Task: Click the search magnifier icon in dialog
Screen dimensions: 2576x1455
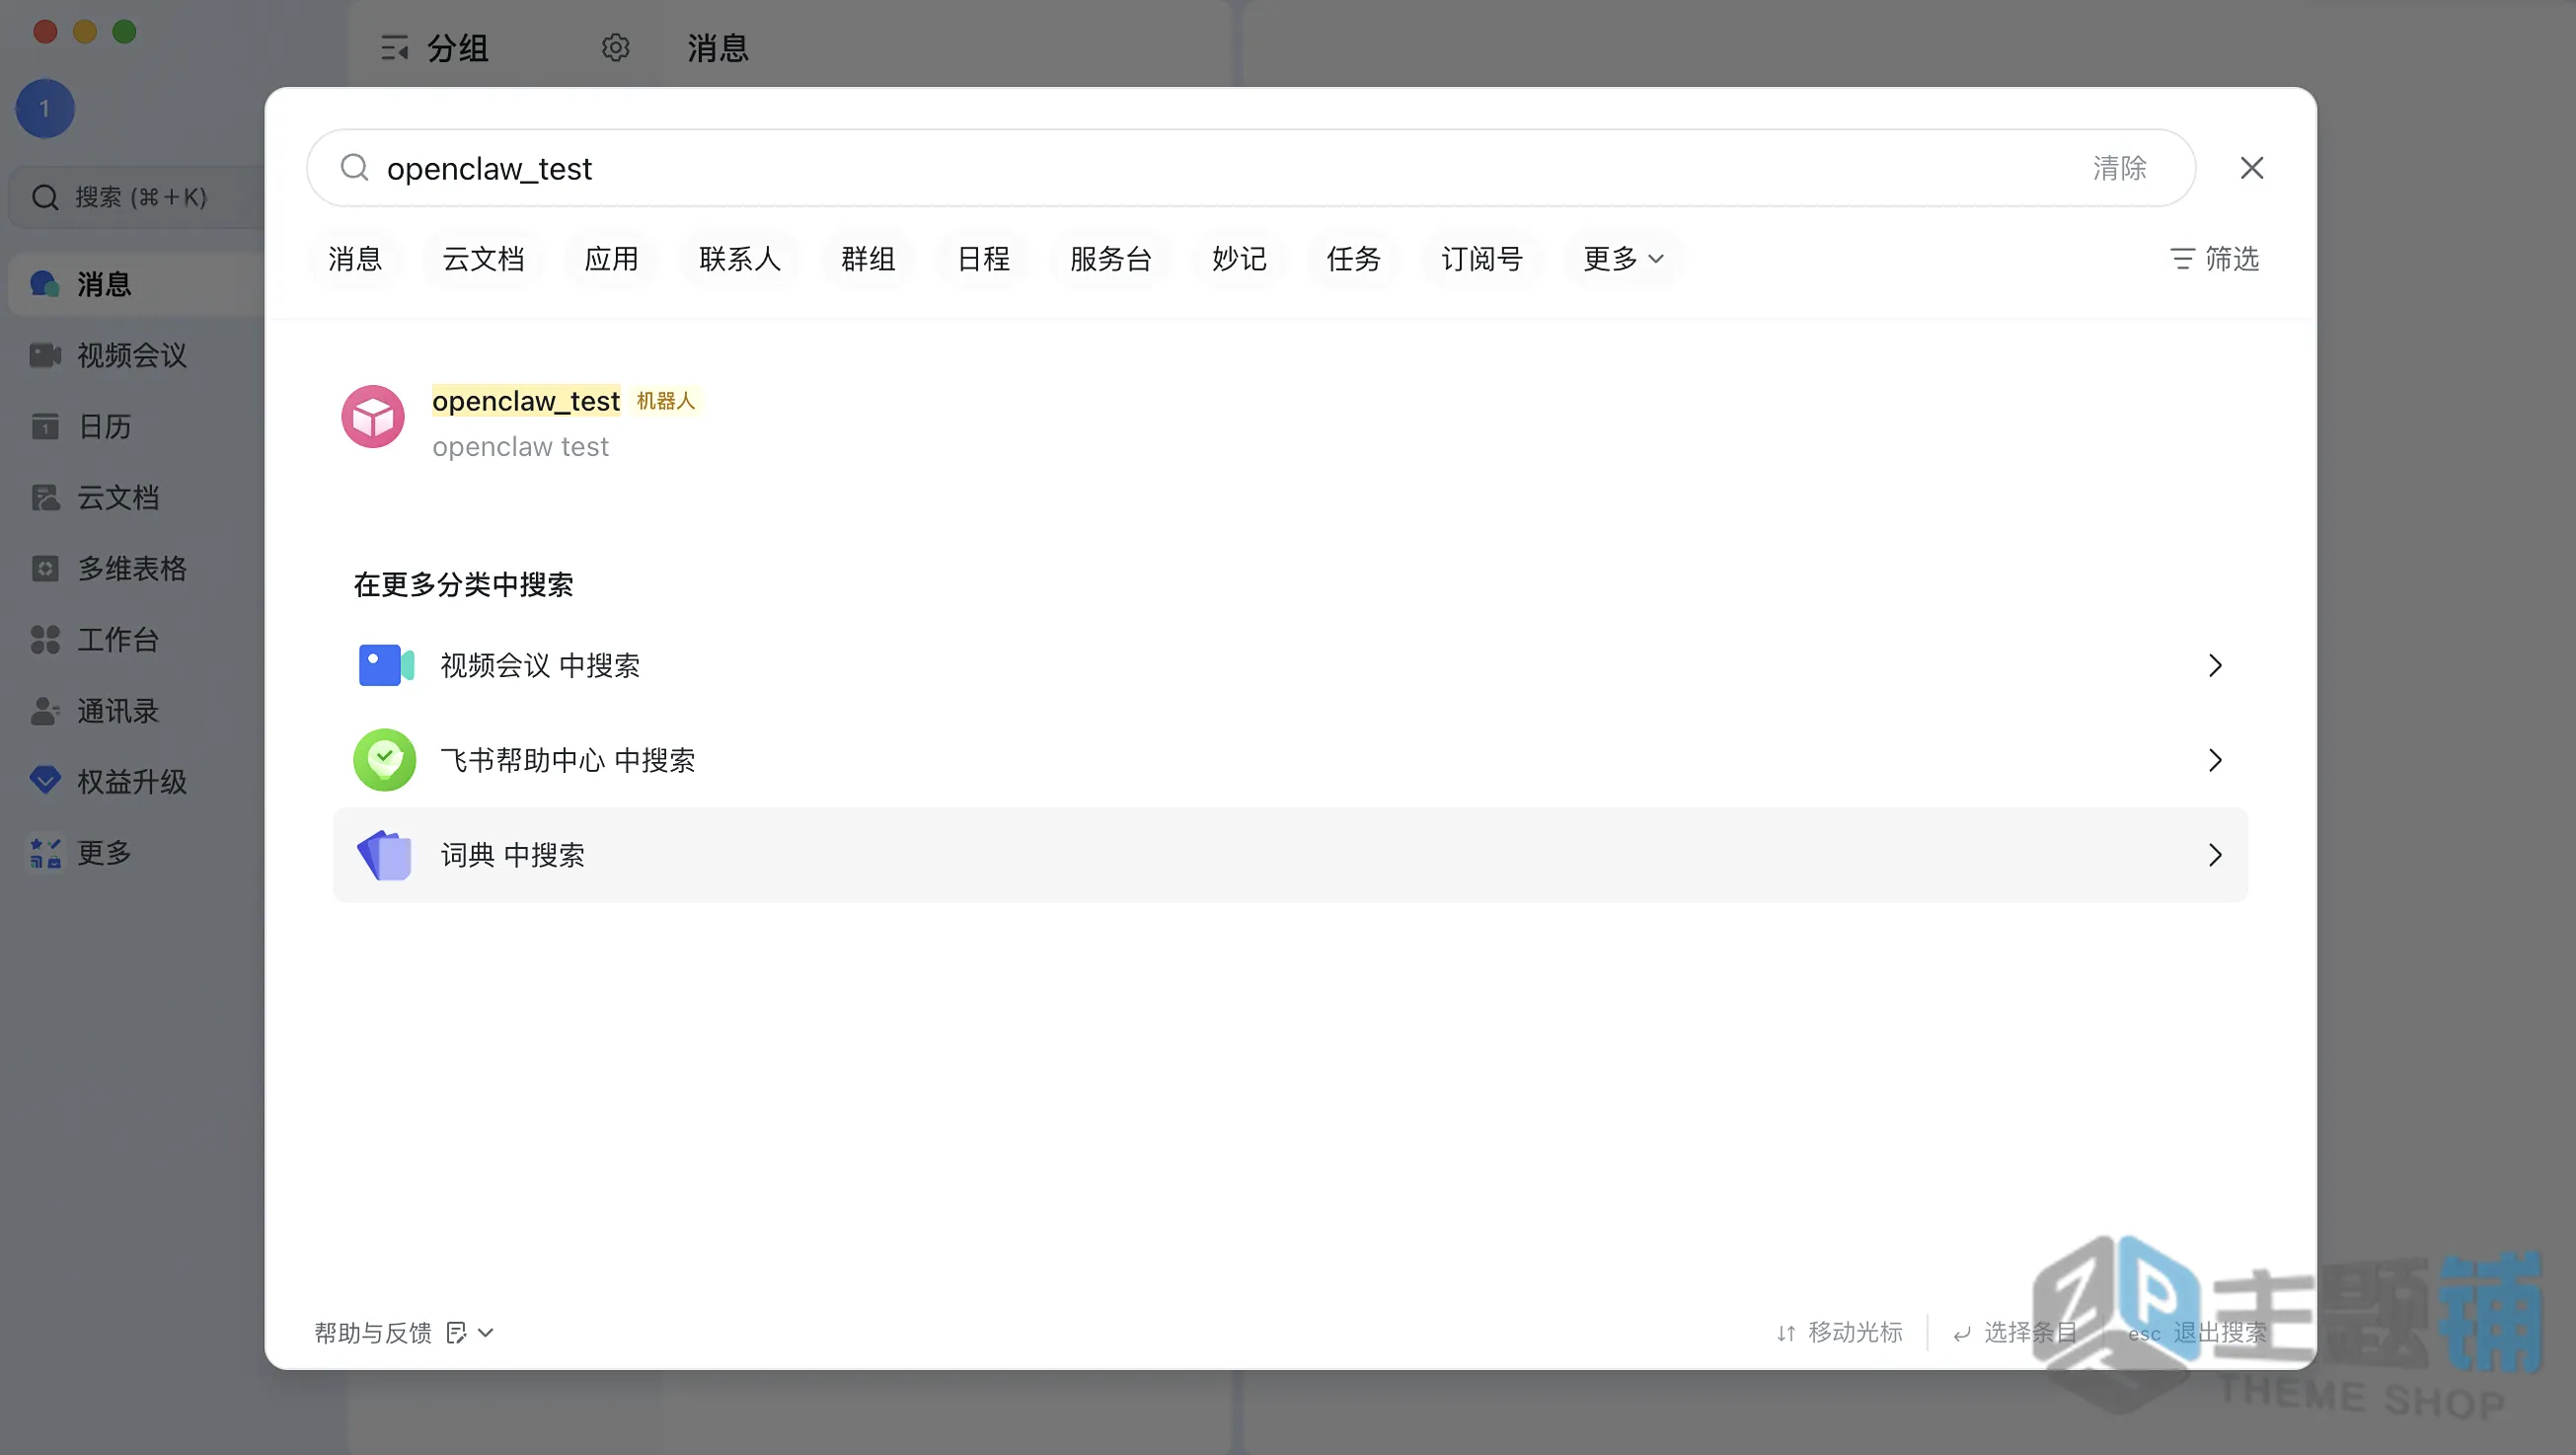Action: [354, 167]
